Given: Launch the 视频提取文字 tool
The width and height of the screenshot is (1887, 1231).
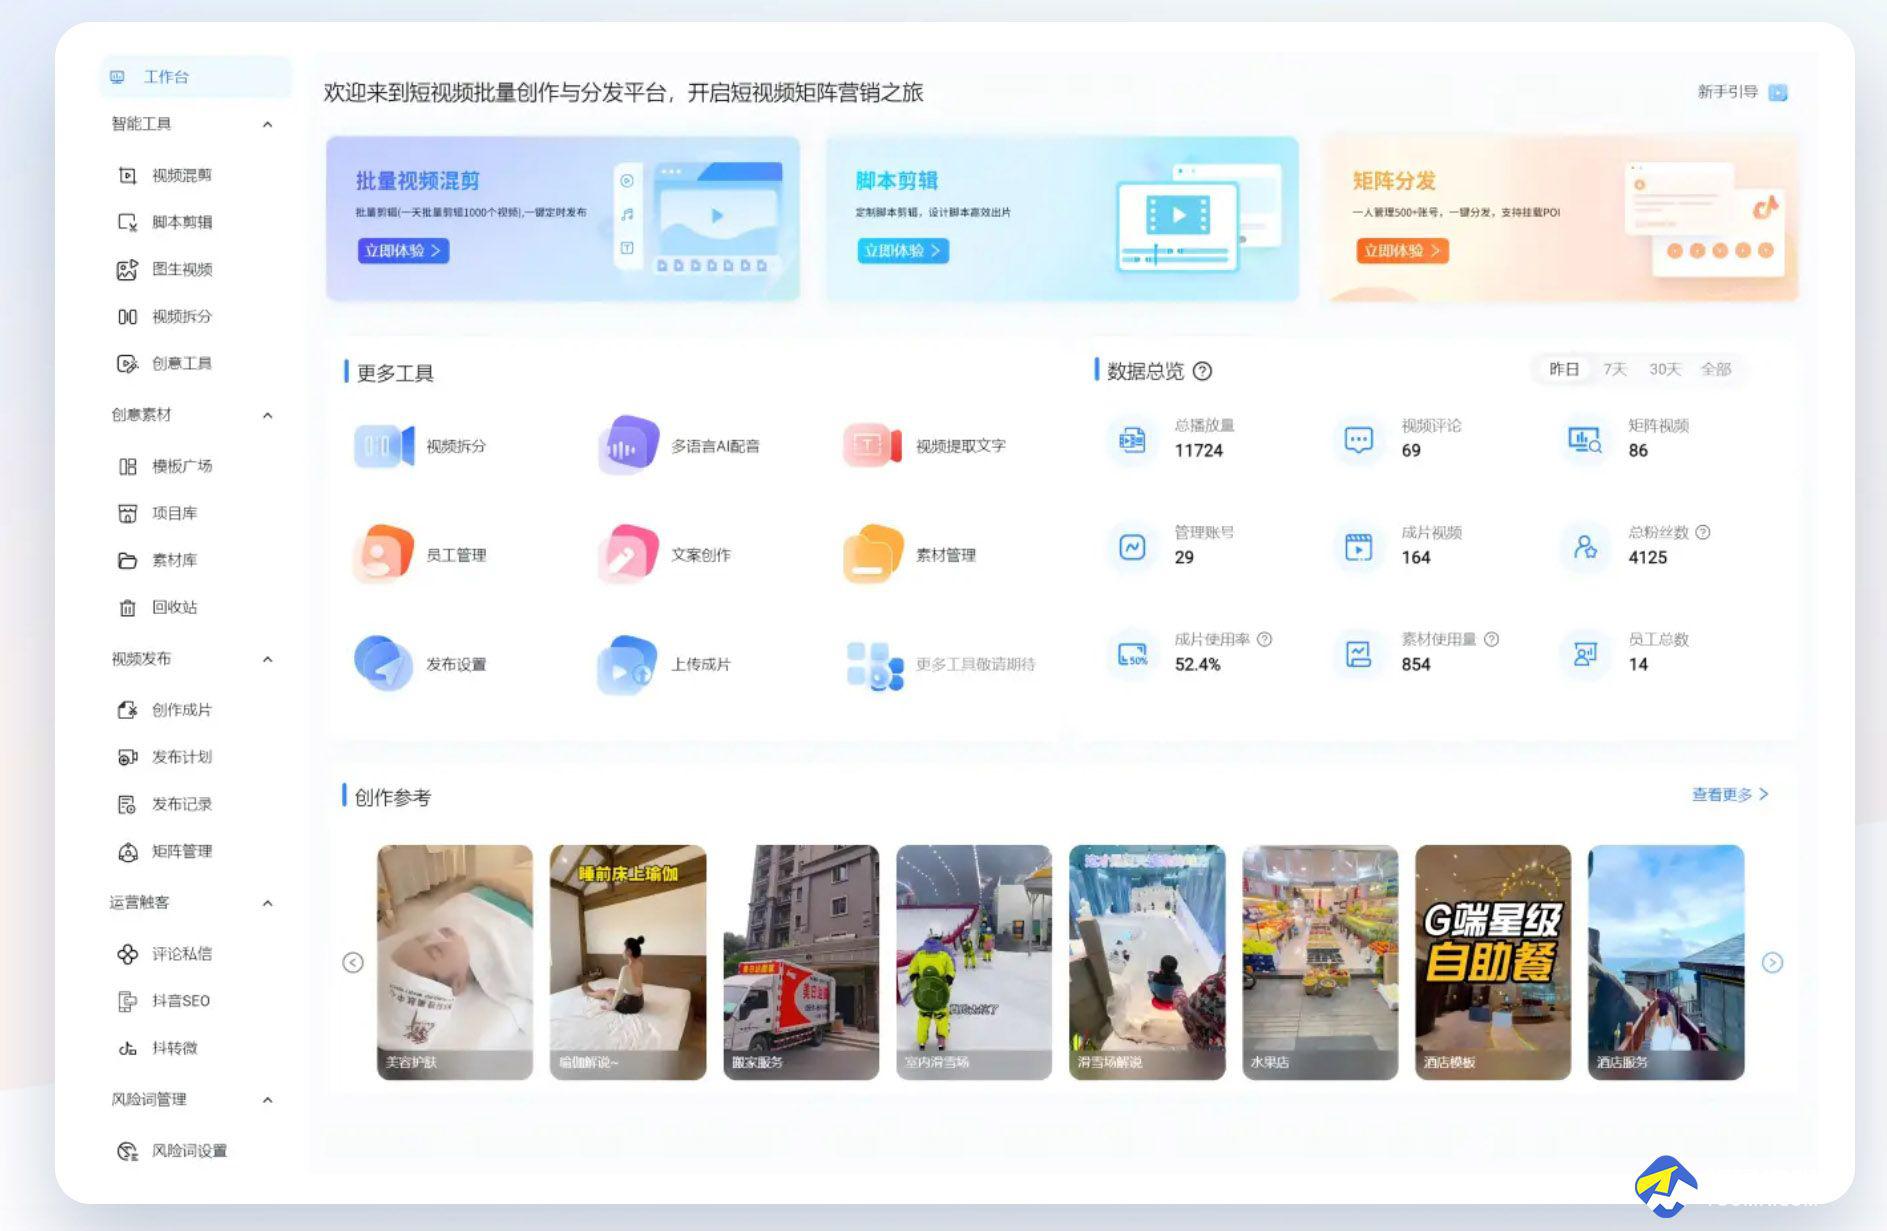Looking at the screenshot, I should 925,445.
